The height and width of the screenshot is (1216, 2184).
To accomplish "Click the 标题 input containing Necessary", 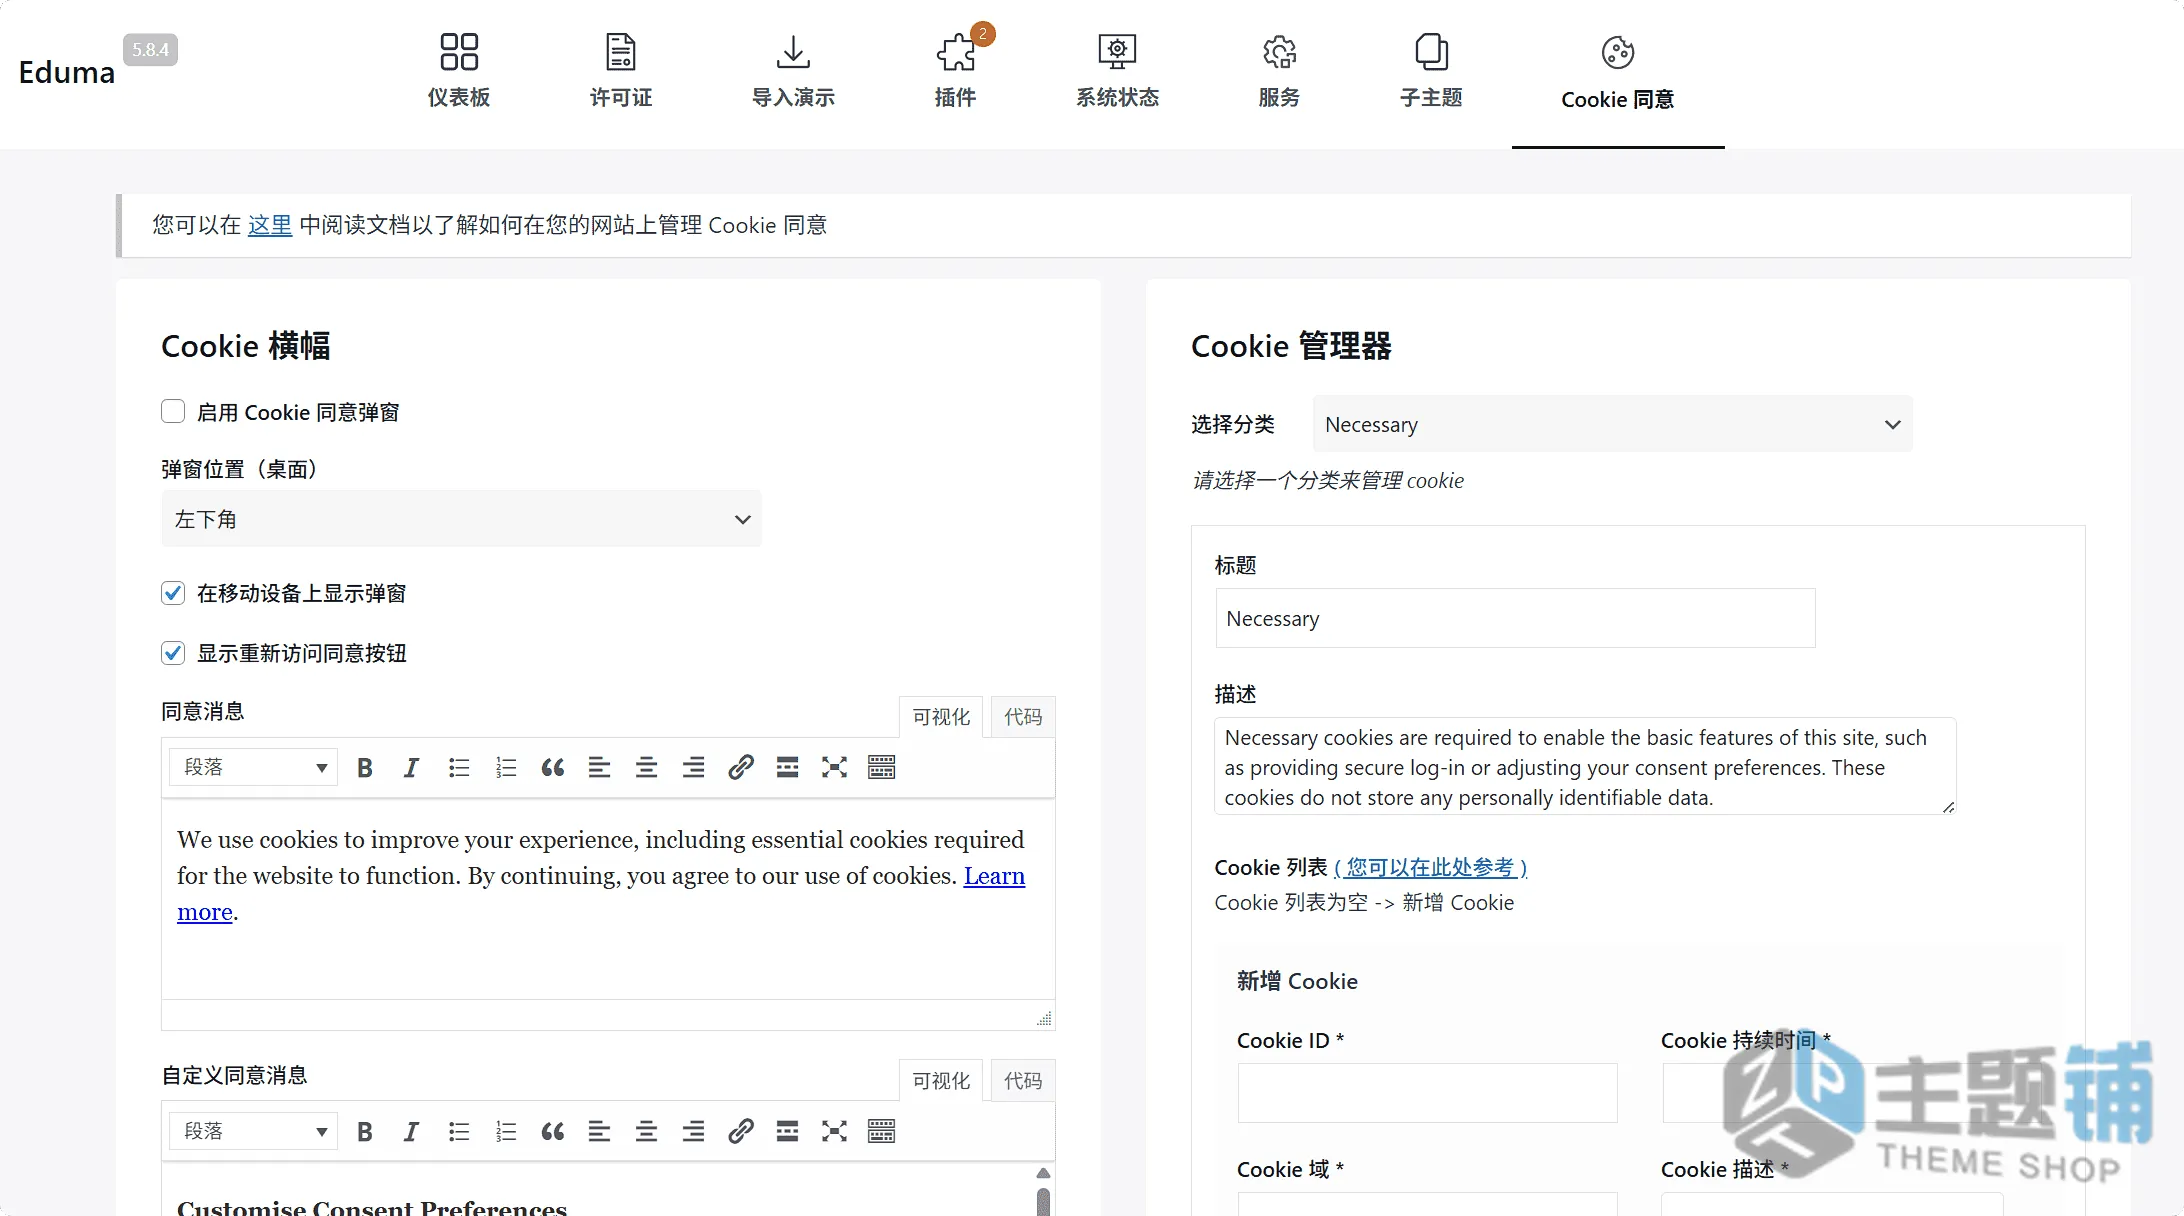I will click(x=1515, y=618).
